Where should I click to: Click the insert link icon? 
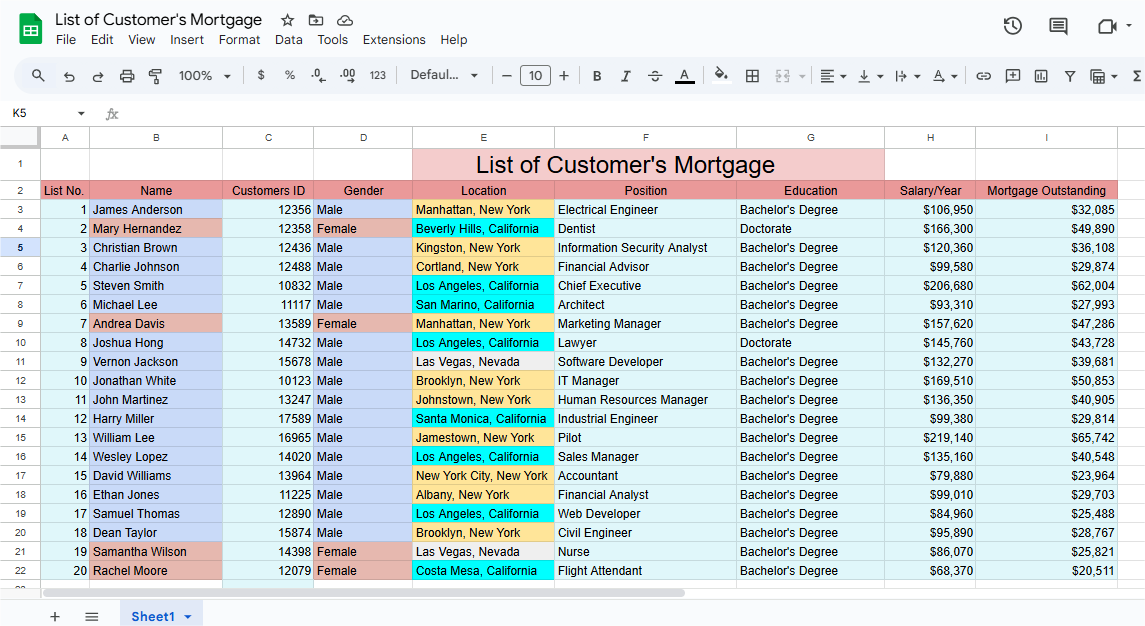pos(984,76)
